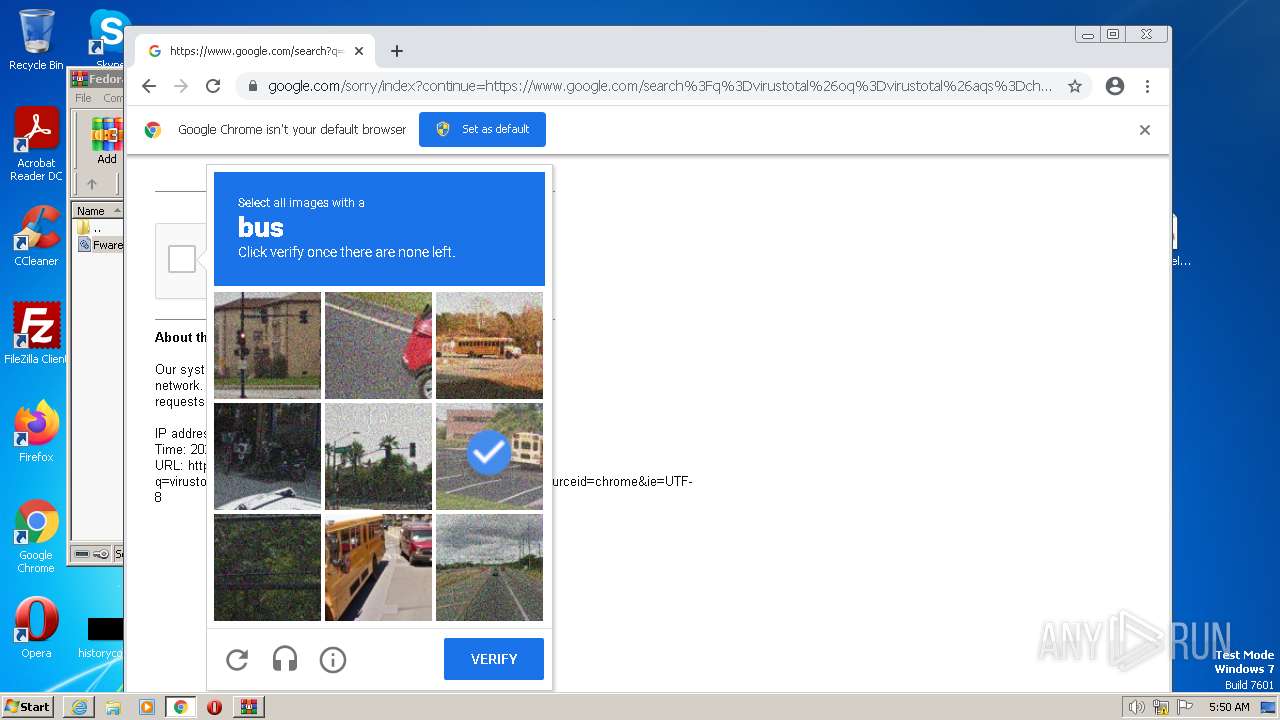1280x720 pixels.
Task: Dismiss the default browser infobar
Action: 1145,130
